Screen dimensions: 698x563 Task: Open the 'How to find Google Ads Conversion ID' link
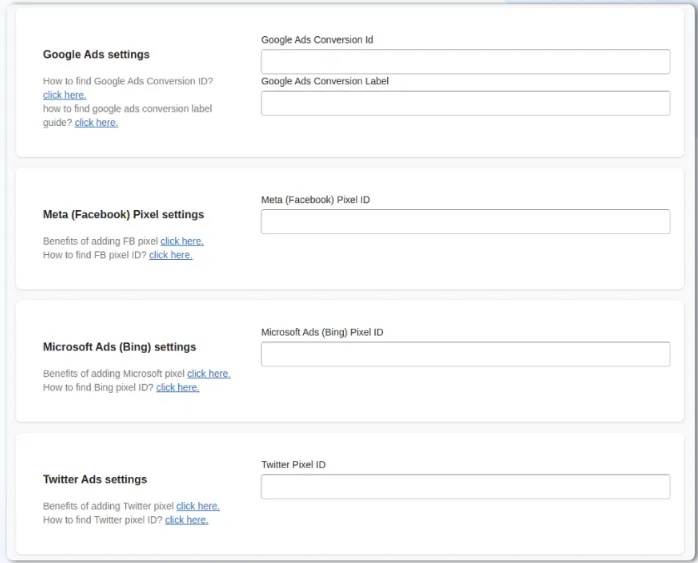click(65, 95)
